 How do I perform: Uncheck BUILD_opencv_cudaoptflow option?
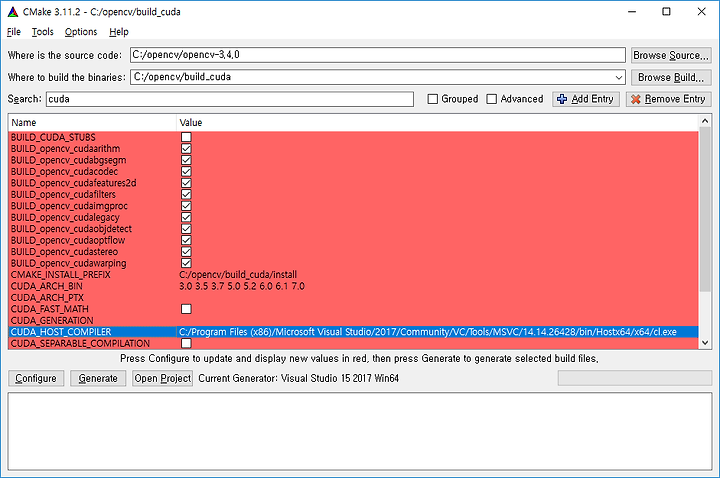[x=186, y=241]
